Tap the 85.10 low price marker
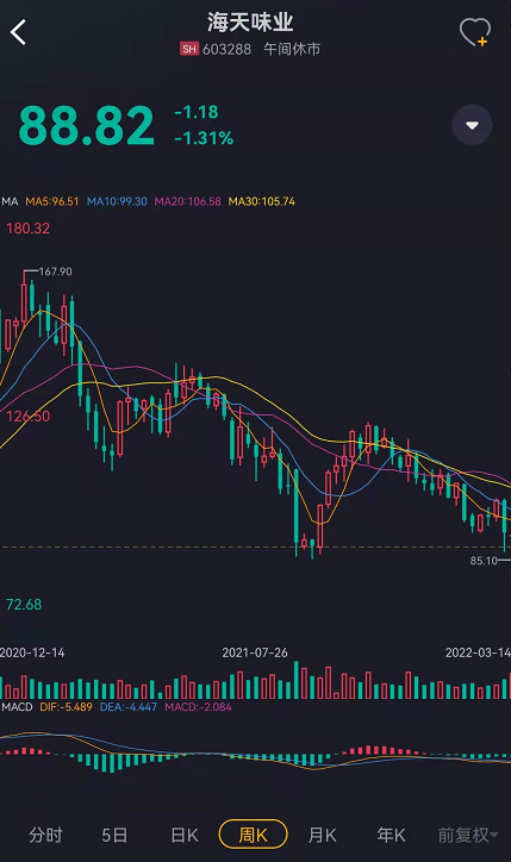This screenshot has width=512, height=862. tap(484, 561)
